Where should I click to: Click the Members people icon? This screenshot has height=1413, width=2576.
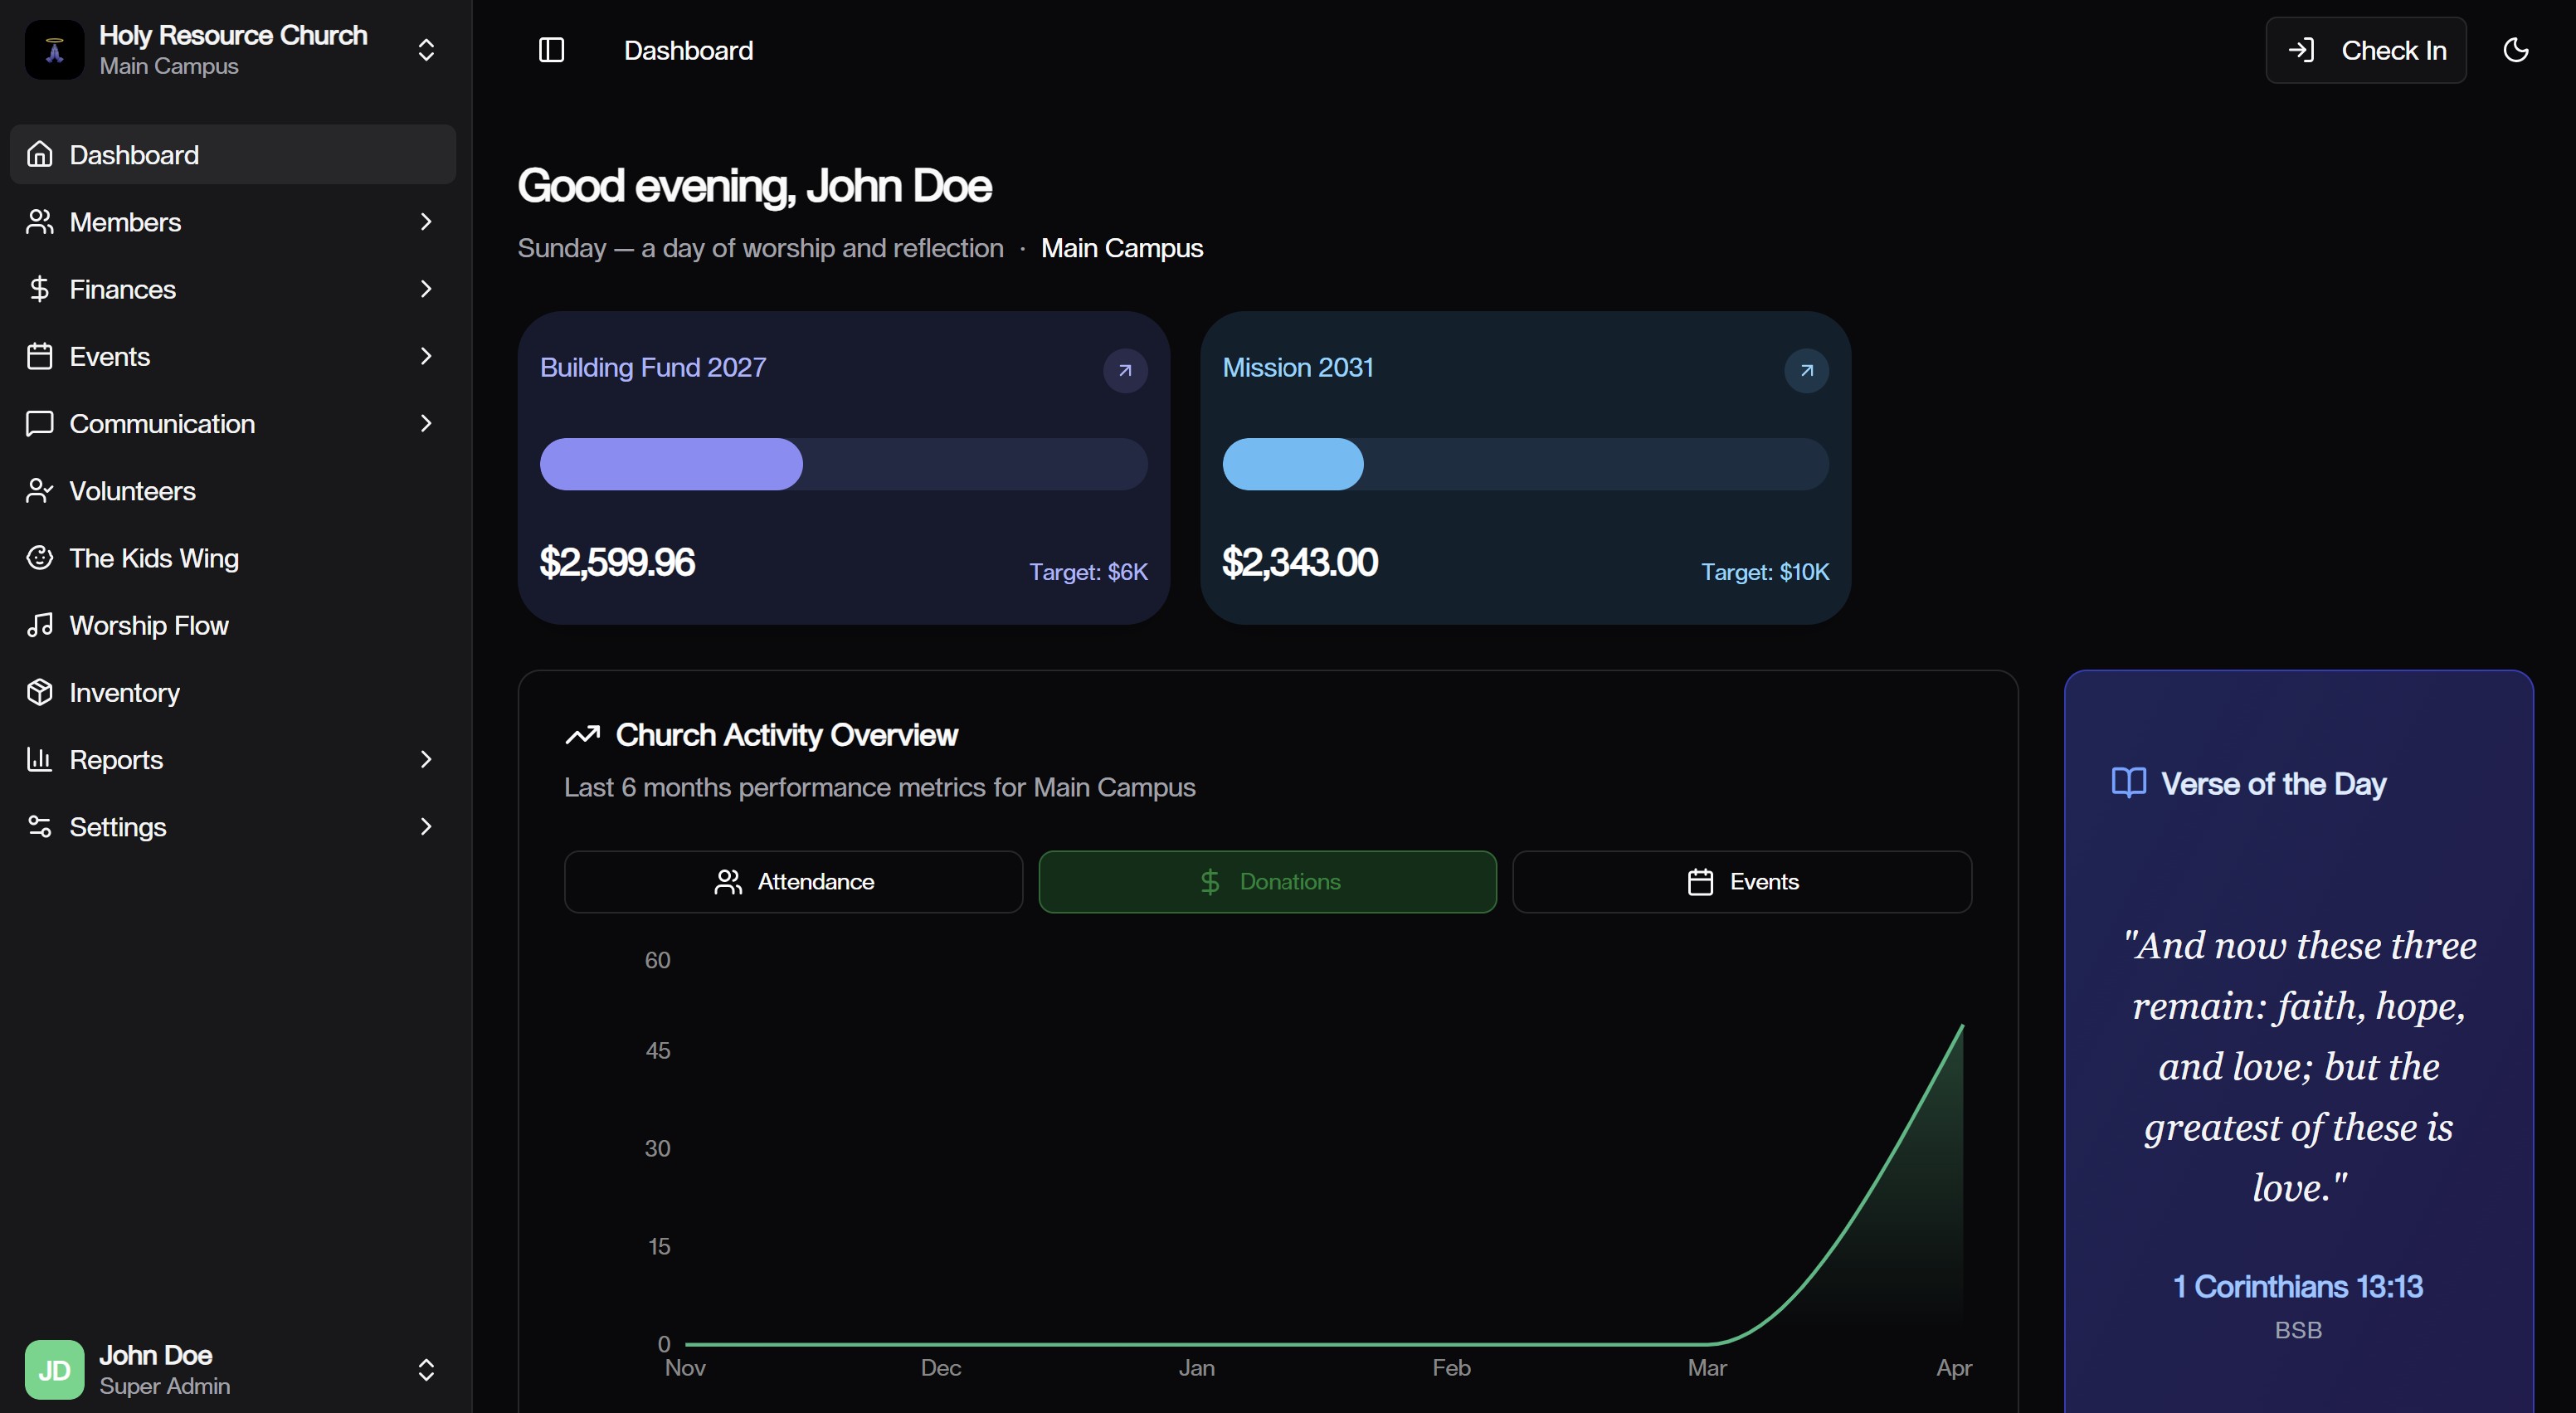(40, 221)
